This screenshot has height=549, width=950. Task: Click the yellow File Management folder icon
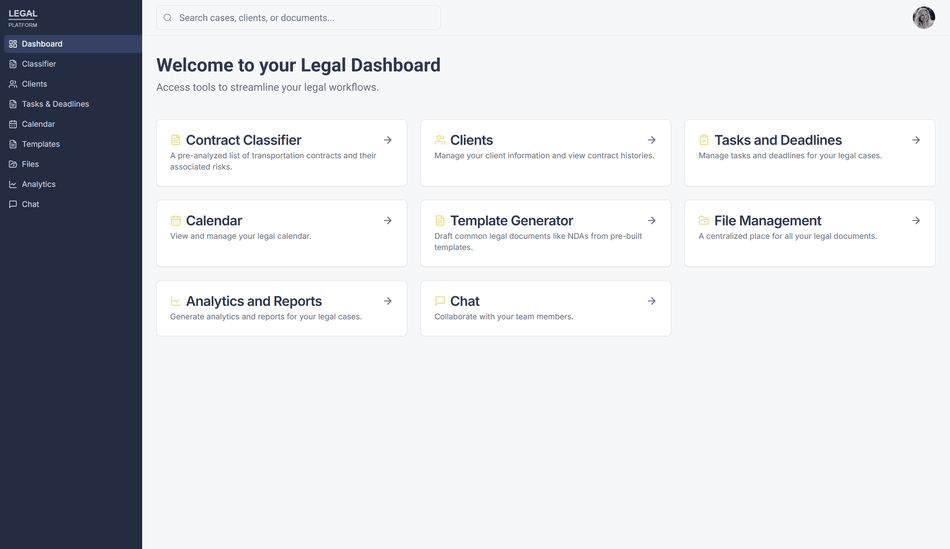point(704,221)
